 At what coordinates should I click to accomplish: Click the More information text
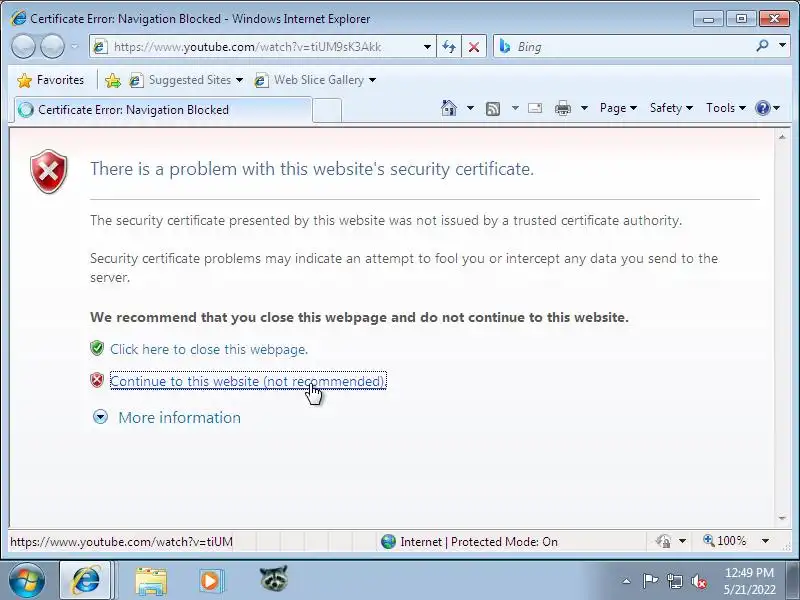pyautogui.click(x=180, y=418)
